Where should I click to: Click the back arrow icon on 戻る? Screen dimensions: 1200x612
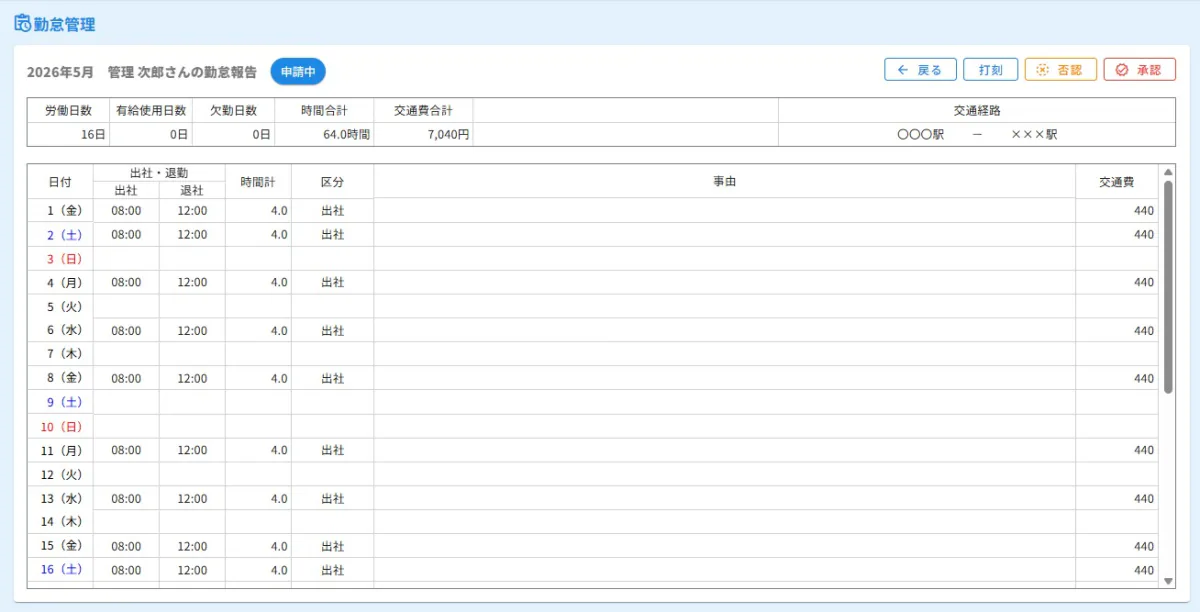[x=903, y=70]
